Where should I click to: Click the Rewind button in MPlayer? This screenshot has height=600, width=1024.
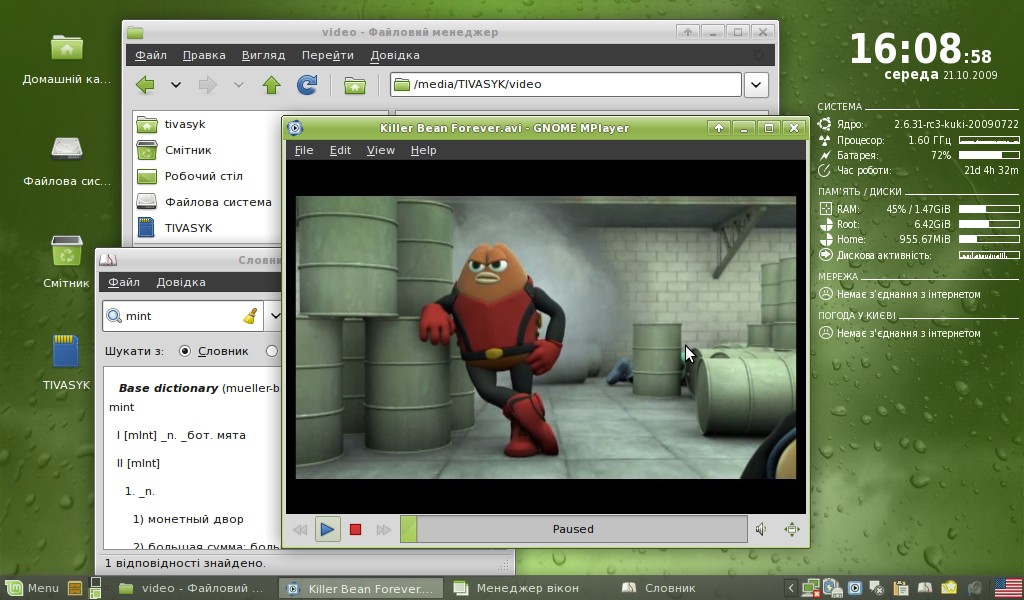(300, 529)
